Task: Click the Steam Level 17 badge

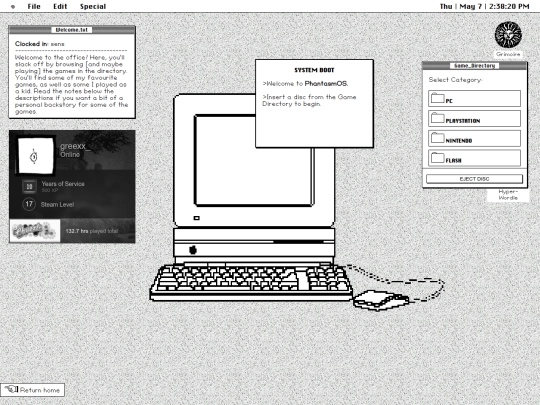Action: click(29, 204)
